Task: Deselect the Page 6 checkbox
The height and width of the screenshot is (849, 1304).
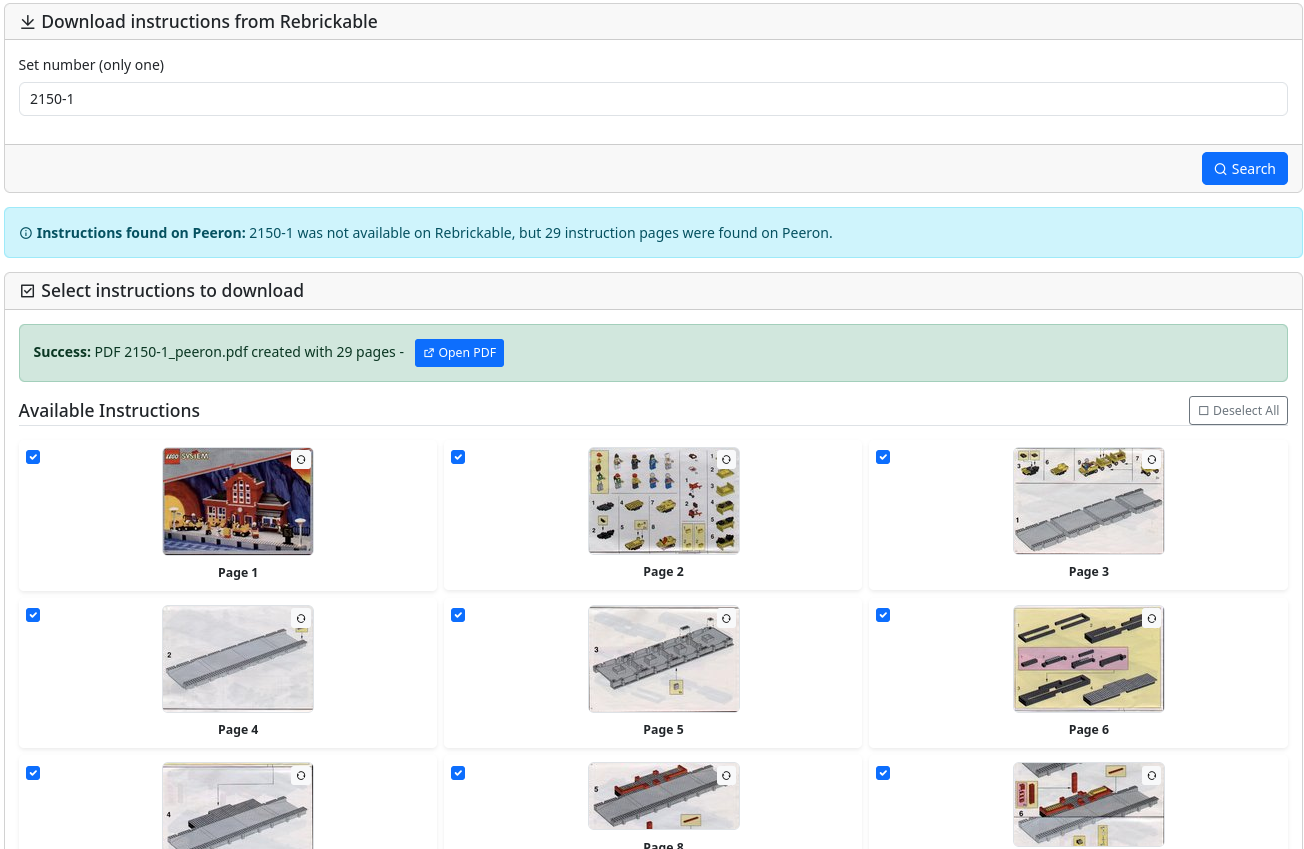Action: pyautogui.click(x=883, y=615)
